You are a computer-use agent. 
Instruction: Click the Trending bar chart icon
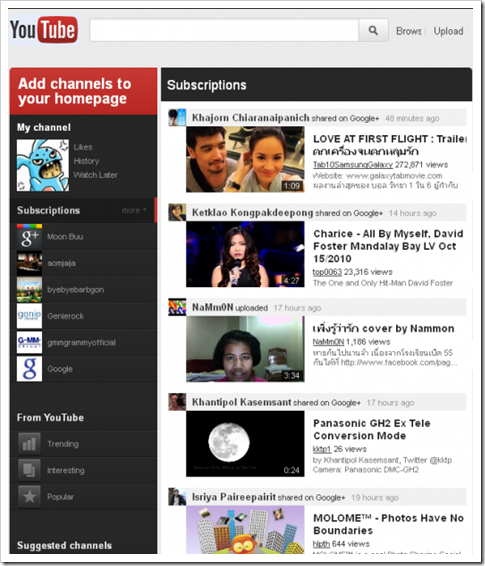(x=29, y=444)
